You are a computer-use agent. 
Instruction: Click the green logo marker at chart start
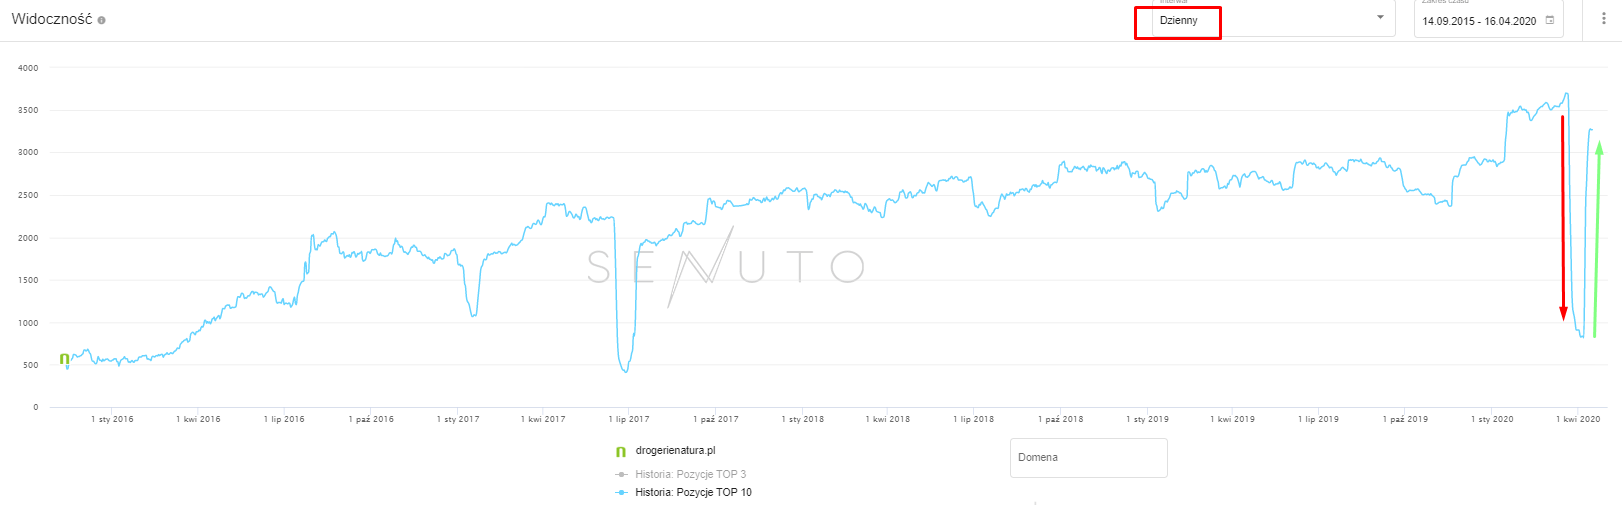point(65,358)
